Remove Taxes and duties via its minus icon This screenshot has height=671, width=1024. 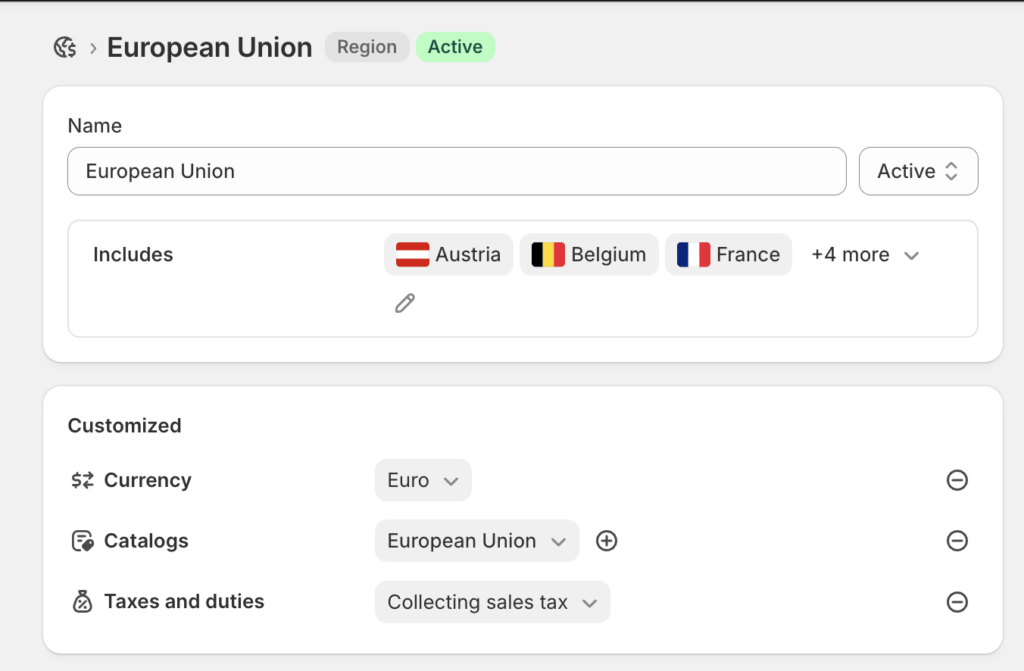957,602
